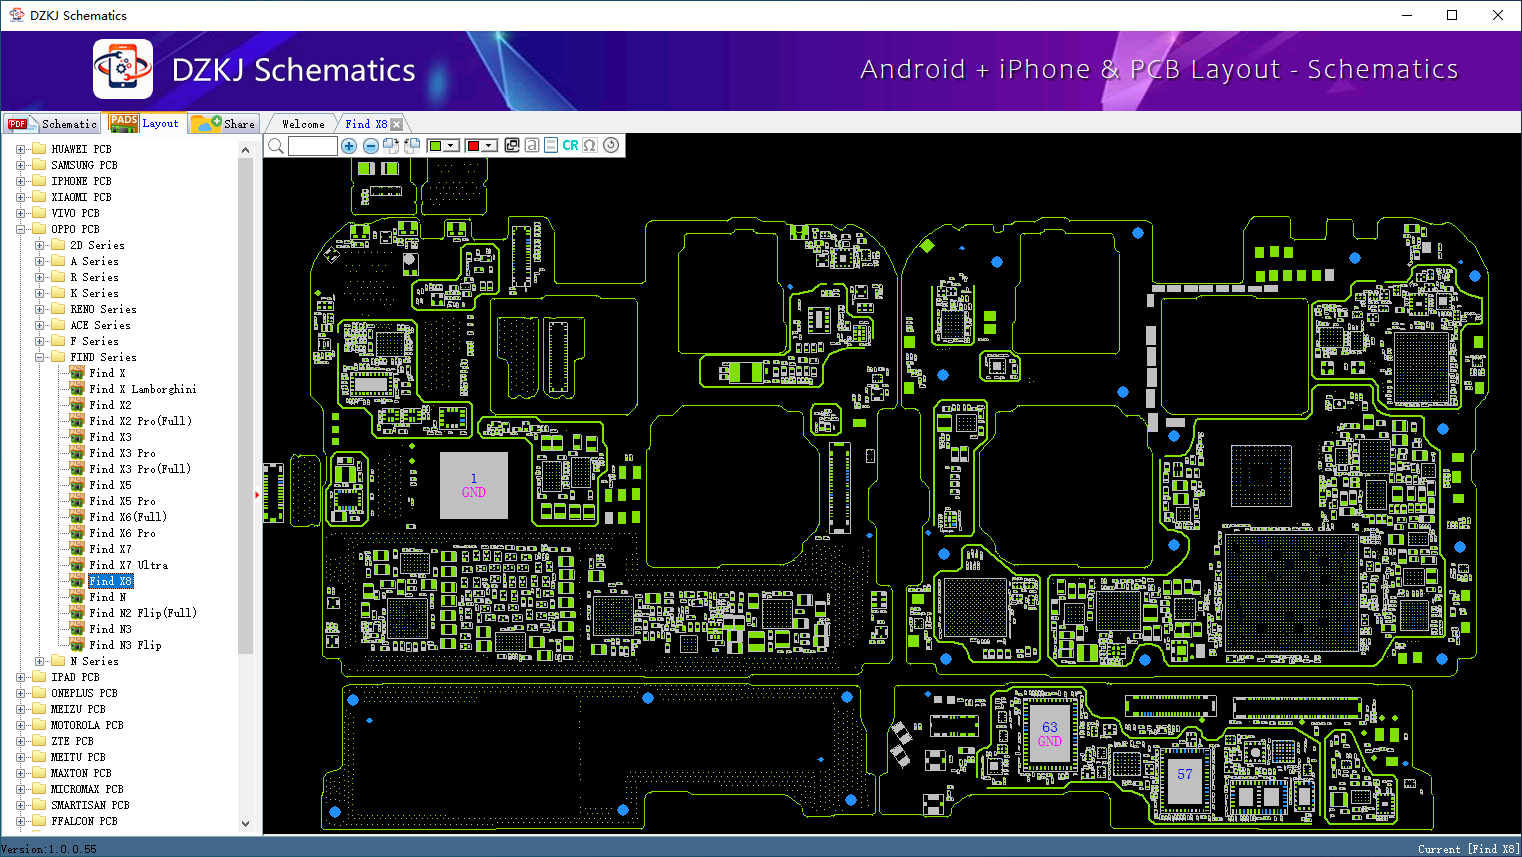Click the folder icon of ZTE PCB
1522x857 pixels.
(x=39, y=741)
